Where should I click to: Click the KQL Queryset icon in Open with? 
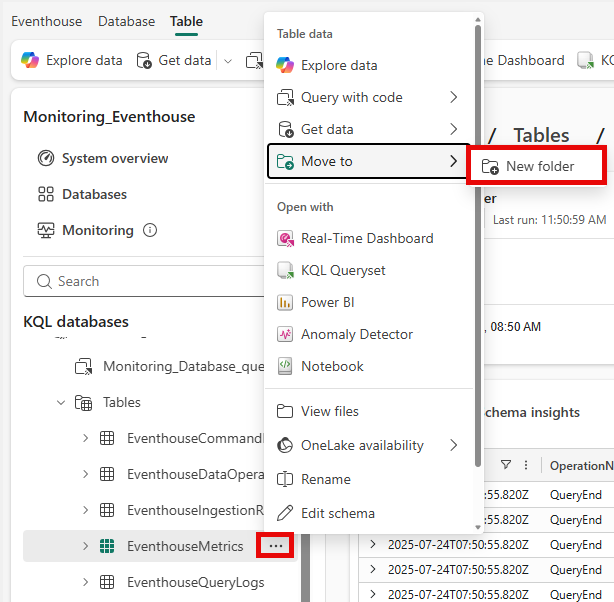pos(285,270)
